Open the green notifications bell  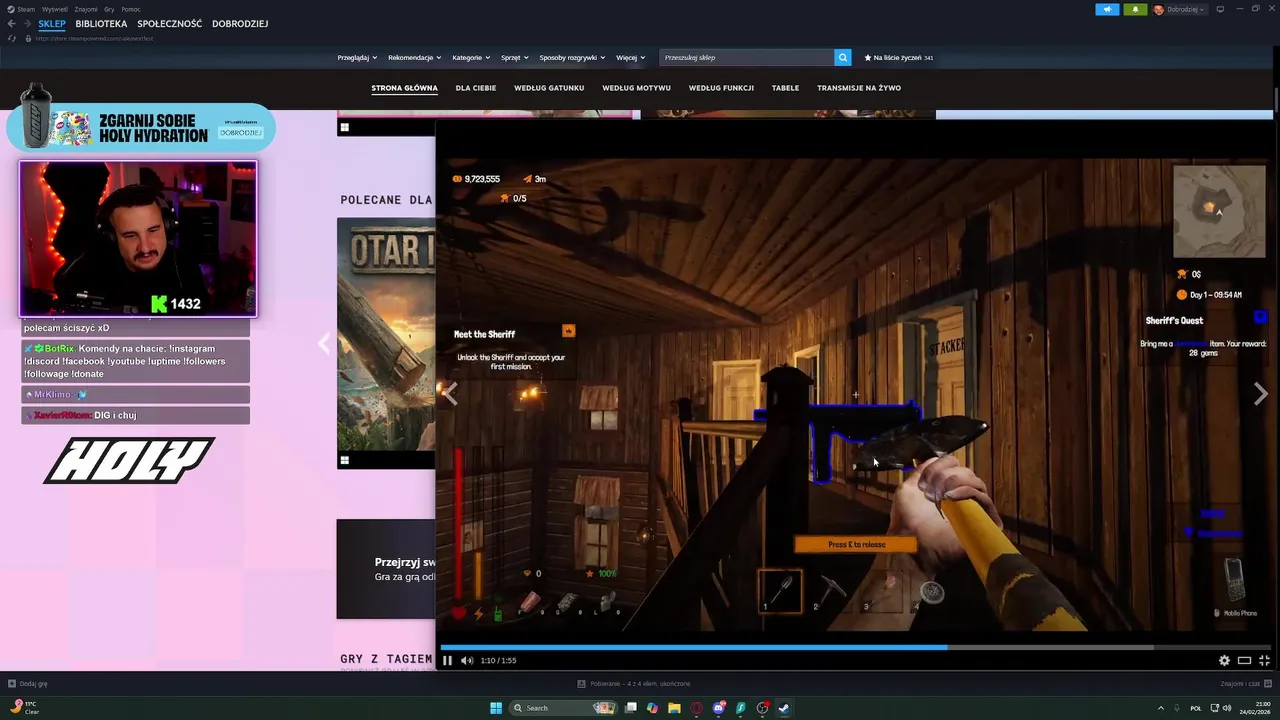(x=1135, y=9)
